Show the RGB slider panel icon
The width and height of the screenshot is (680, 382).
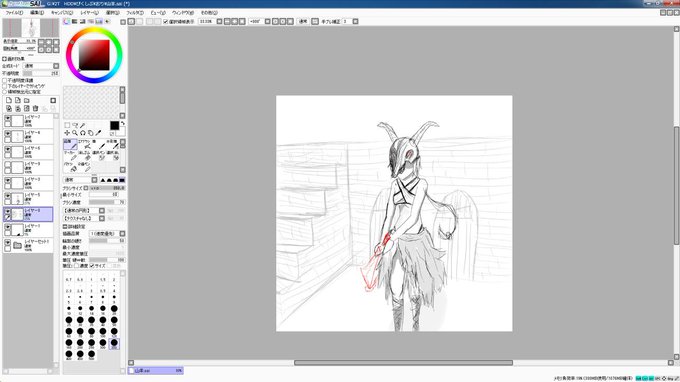(x=75, y=21)
